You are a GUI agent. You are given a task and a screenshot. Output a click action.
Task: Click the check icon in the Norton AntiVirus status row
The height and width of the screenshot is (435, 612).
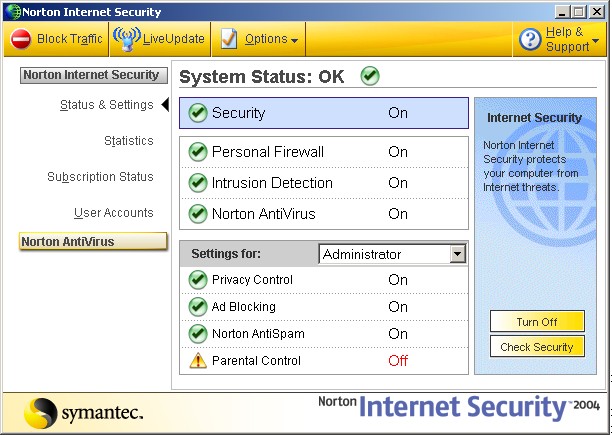(x=198, y=214)
